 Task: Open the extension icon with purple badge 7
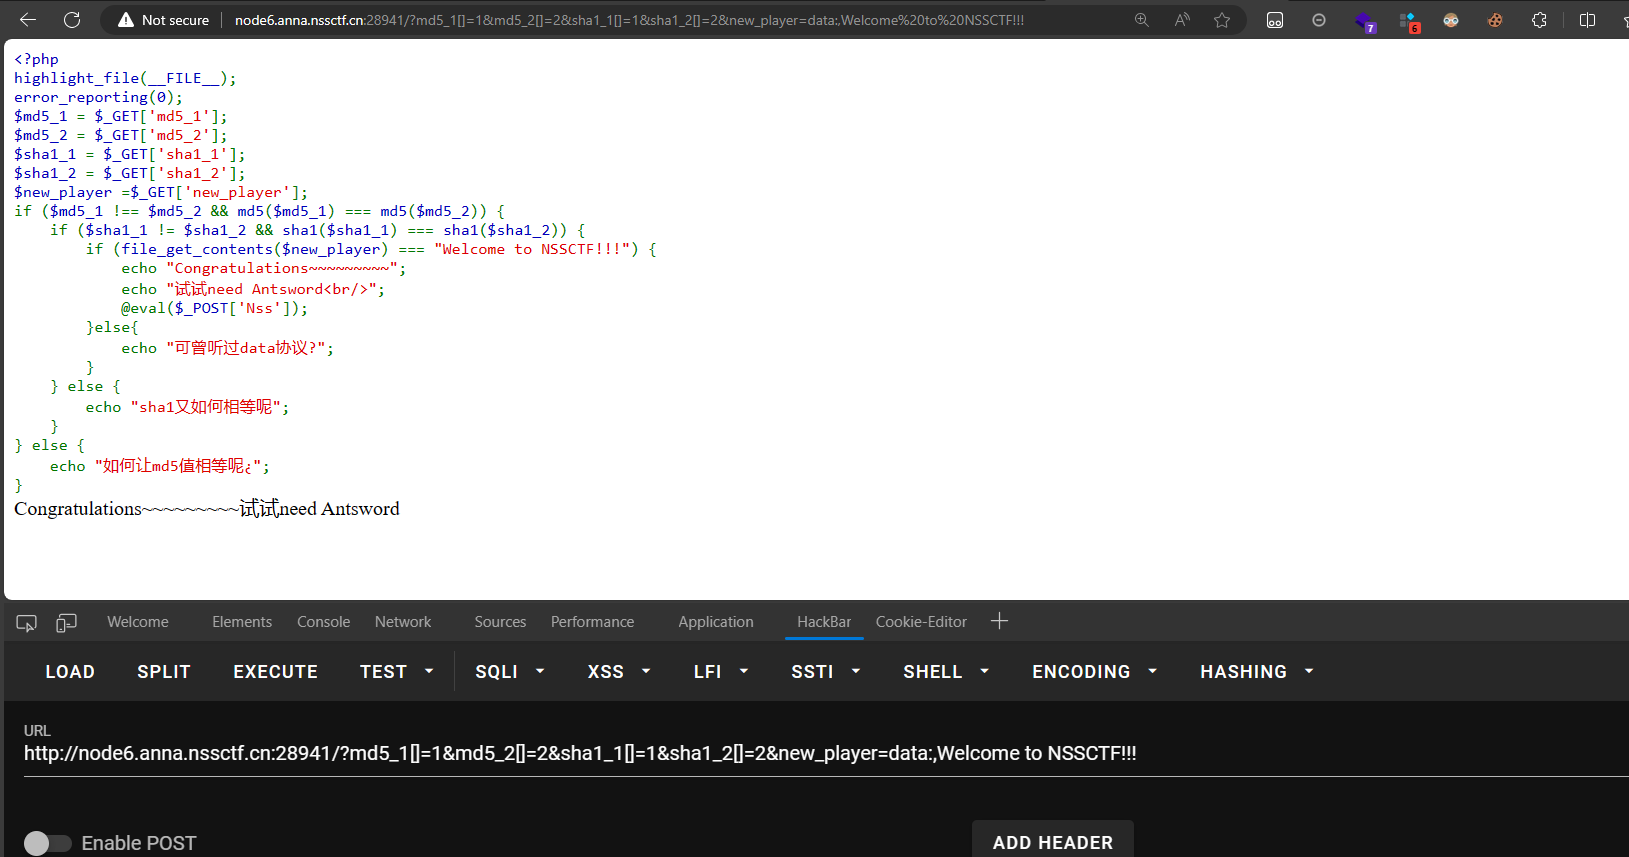pyautogui.click(x=1365, y=21)
